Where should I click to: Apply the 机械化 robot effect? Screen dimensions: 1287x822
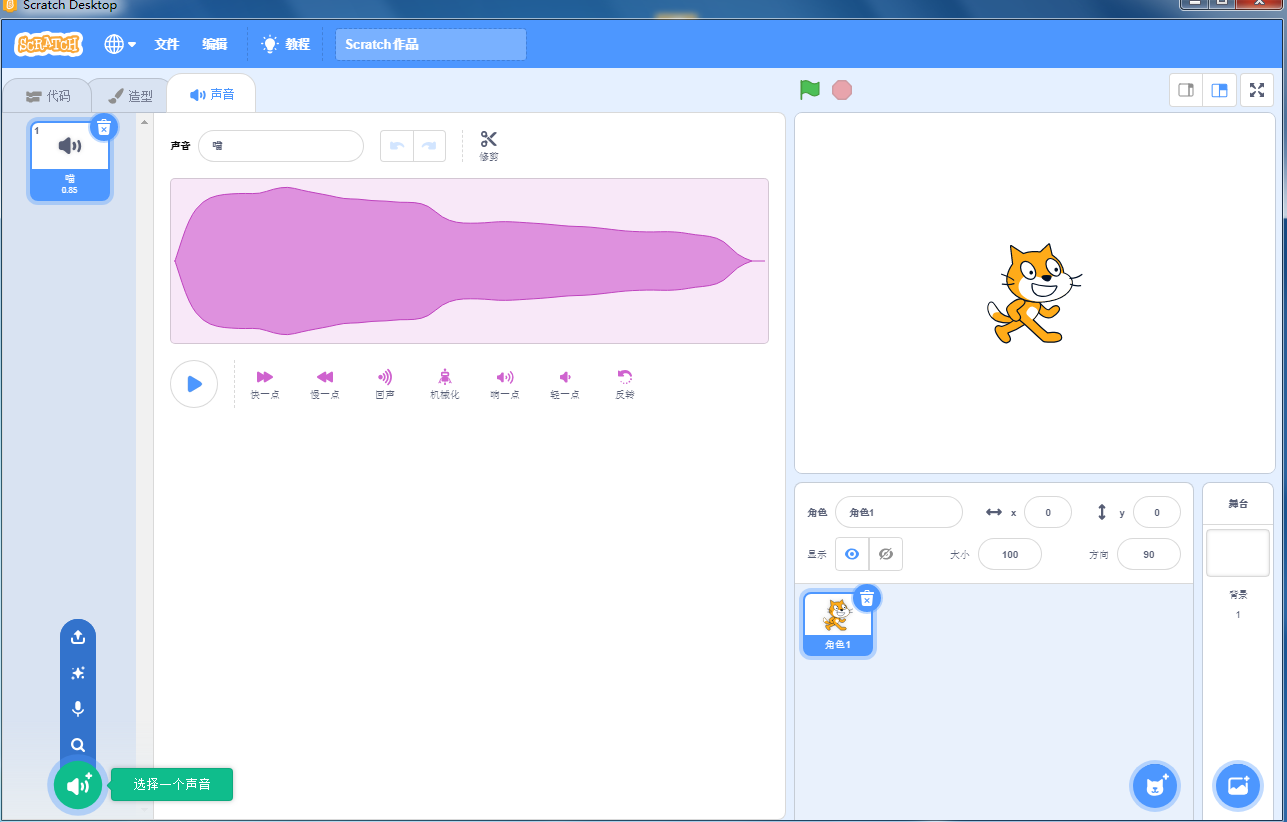tap(444, 383)
